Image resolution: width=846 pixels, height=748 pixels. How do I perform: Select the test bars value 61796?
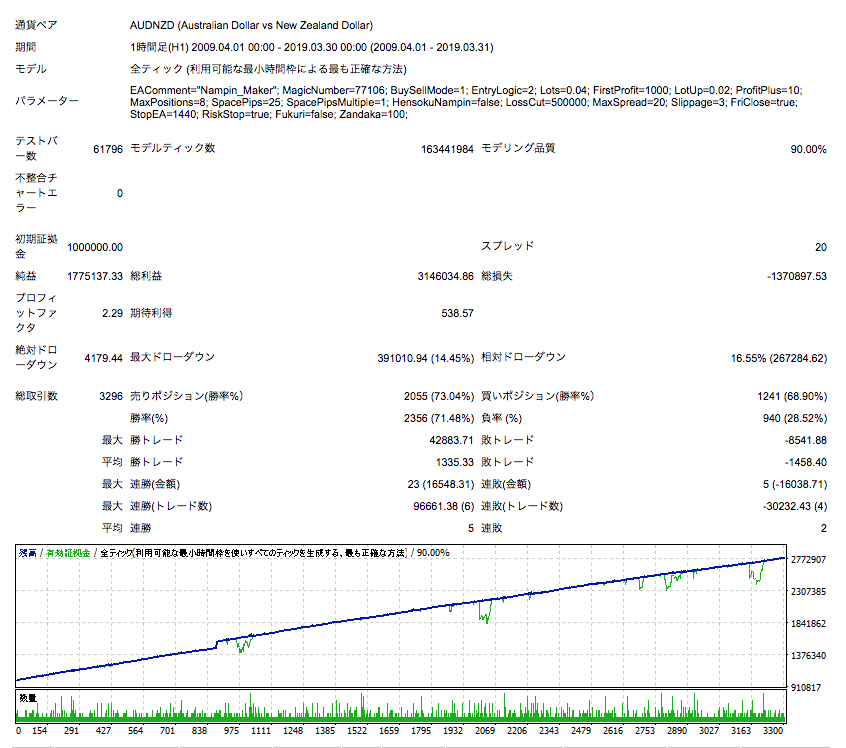coord(108,149)
